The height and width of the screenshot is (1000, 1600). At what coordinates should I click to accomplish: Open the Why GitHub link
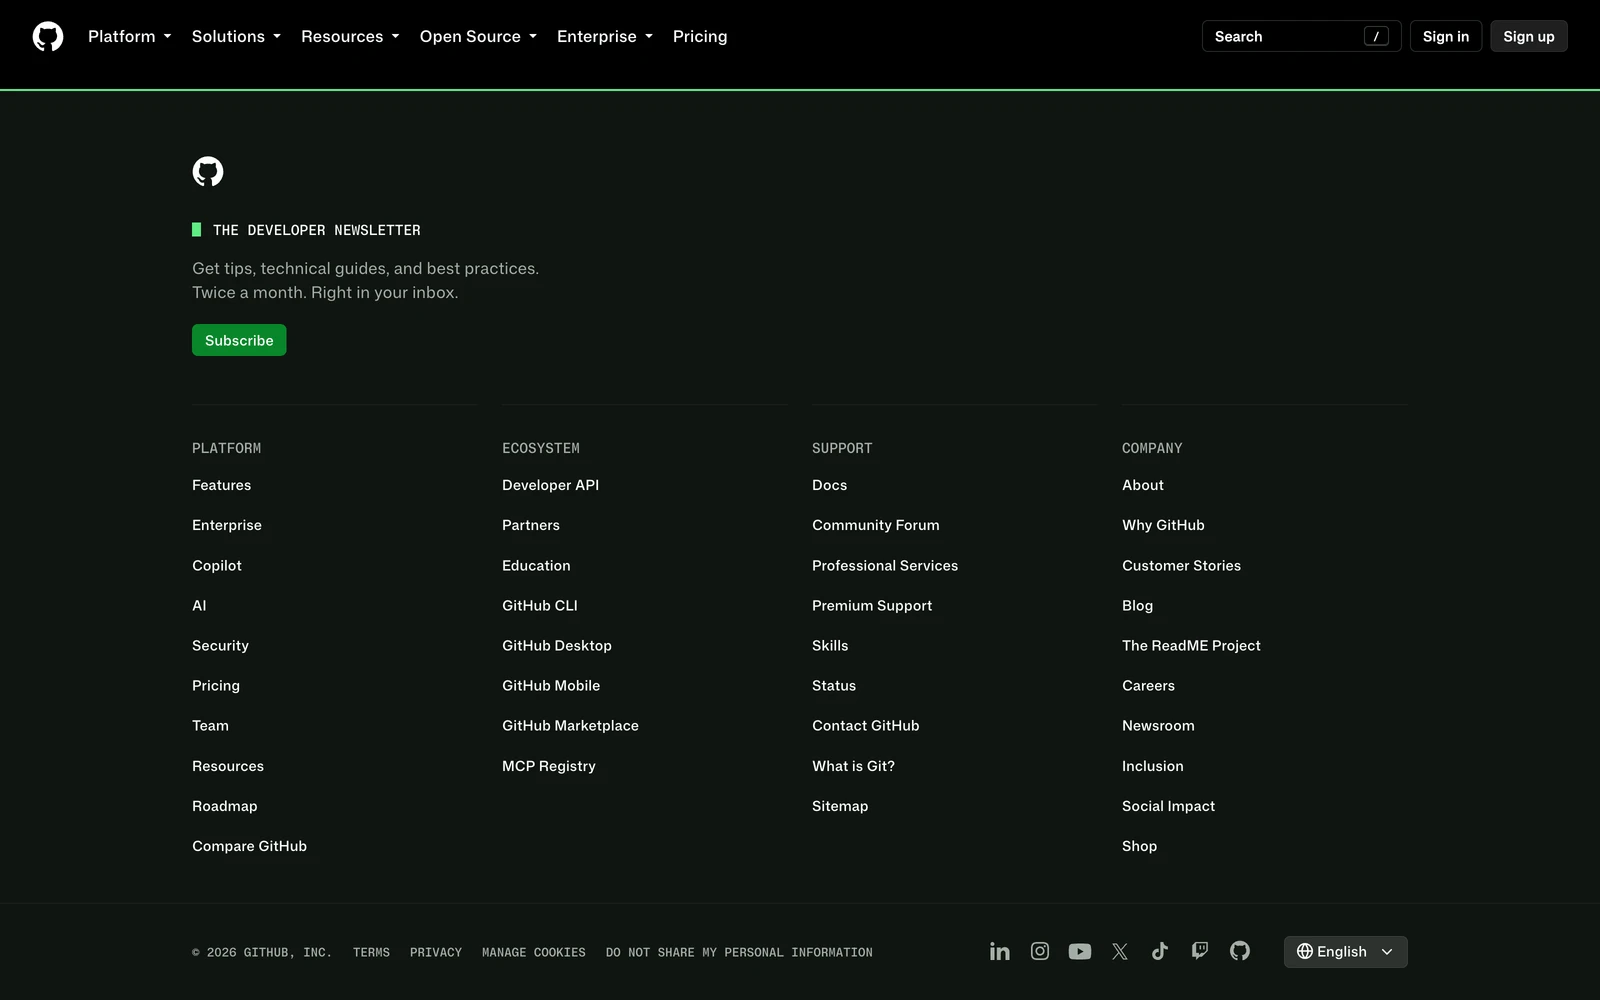tap(1163, 525)
